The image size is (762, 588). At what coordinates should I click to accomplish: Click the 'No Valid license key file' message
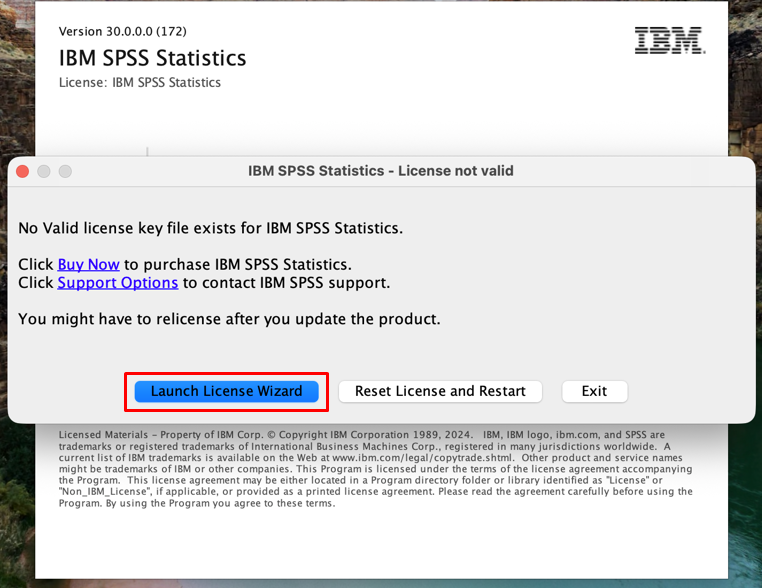(x=210, y=228)
